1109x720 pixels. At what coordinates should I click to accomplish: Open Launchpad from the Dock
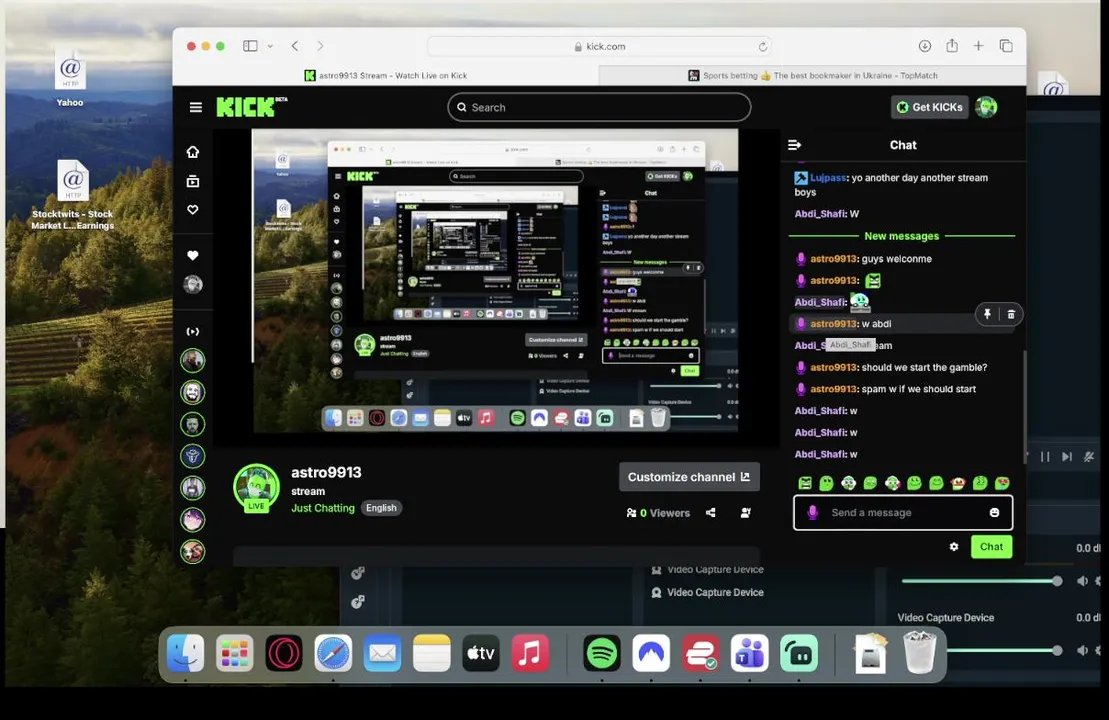pos(234,652)
